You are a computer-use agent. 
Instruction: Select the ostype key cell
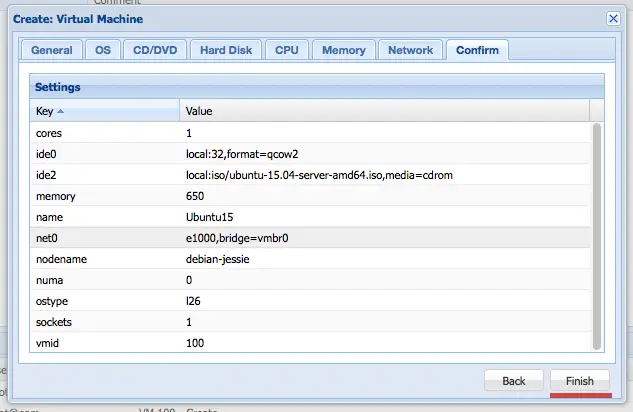click(105, 301)
